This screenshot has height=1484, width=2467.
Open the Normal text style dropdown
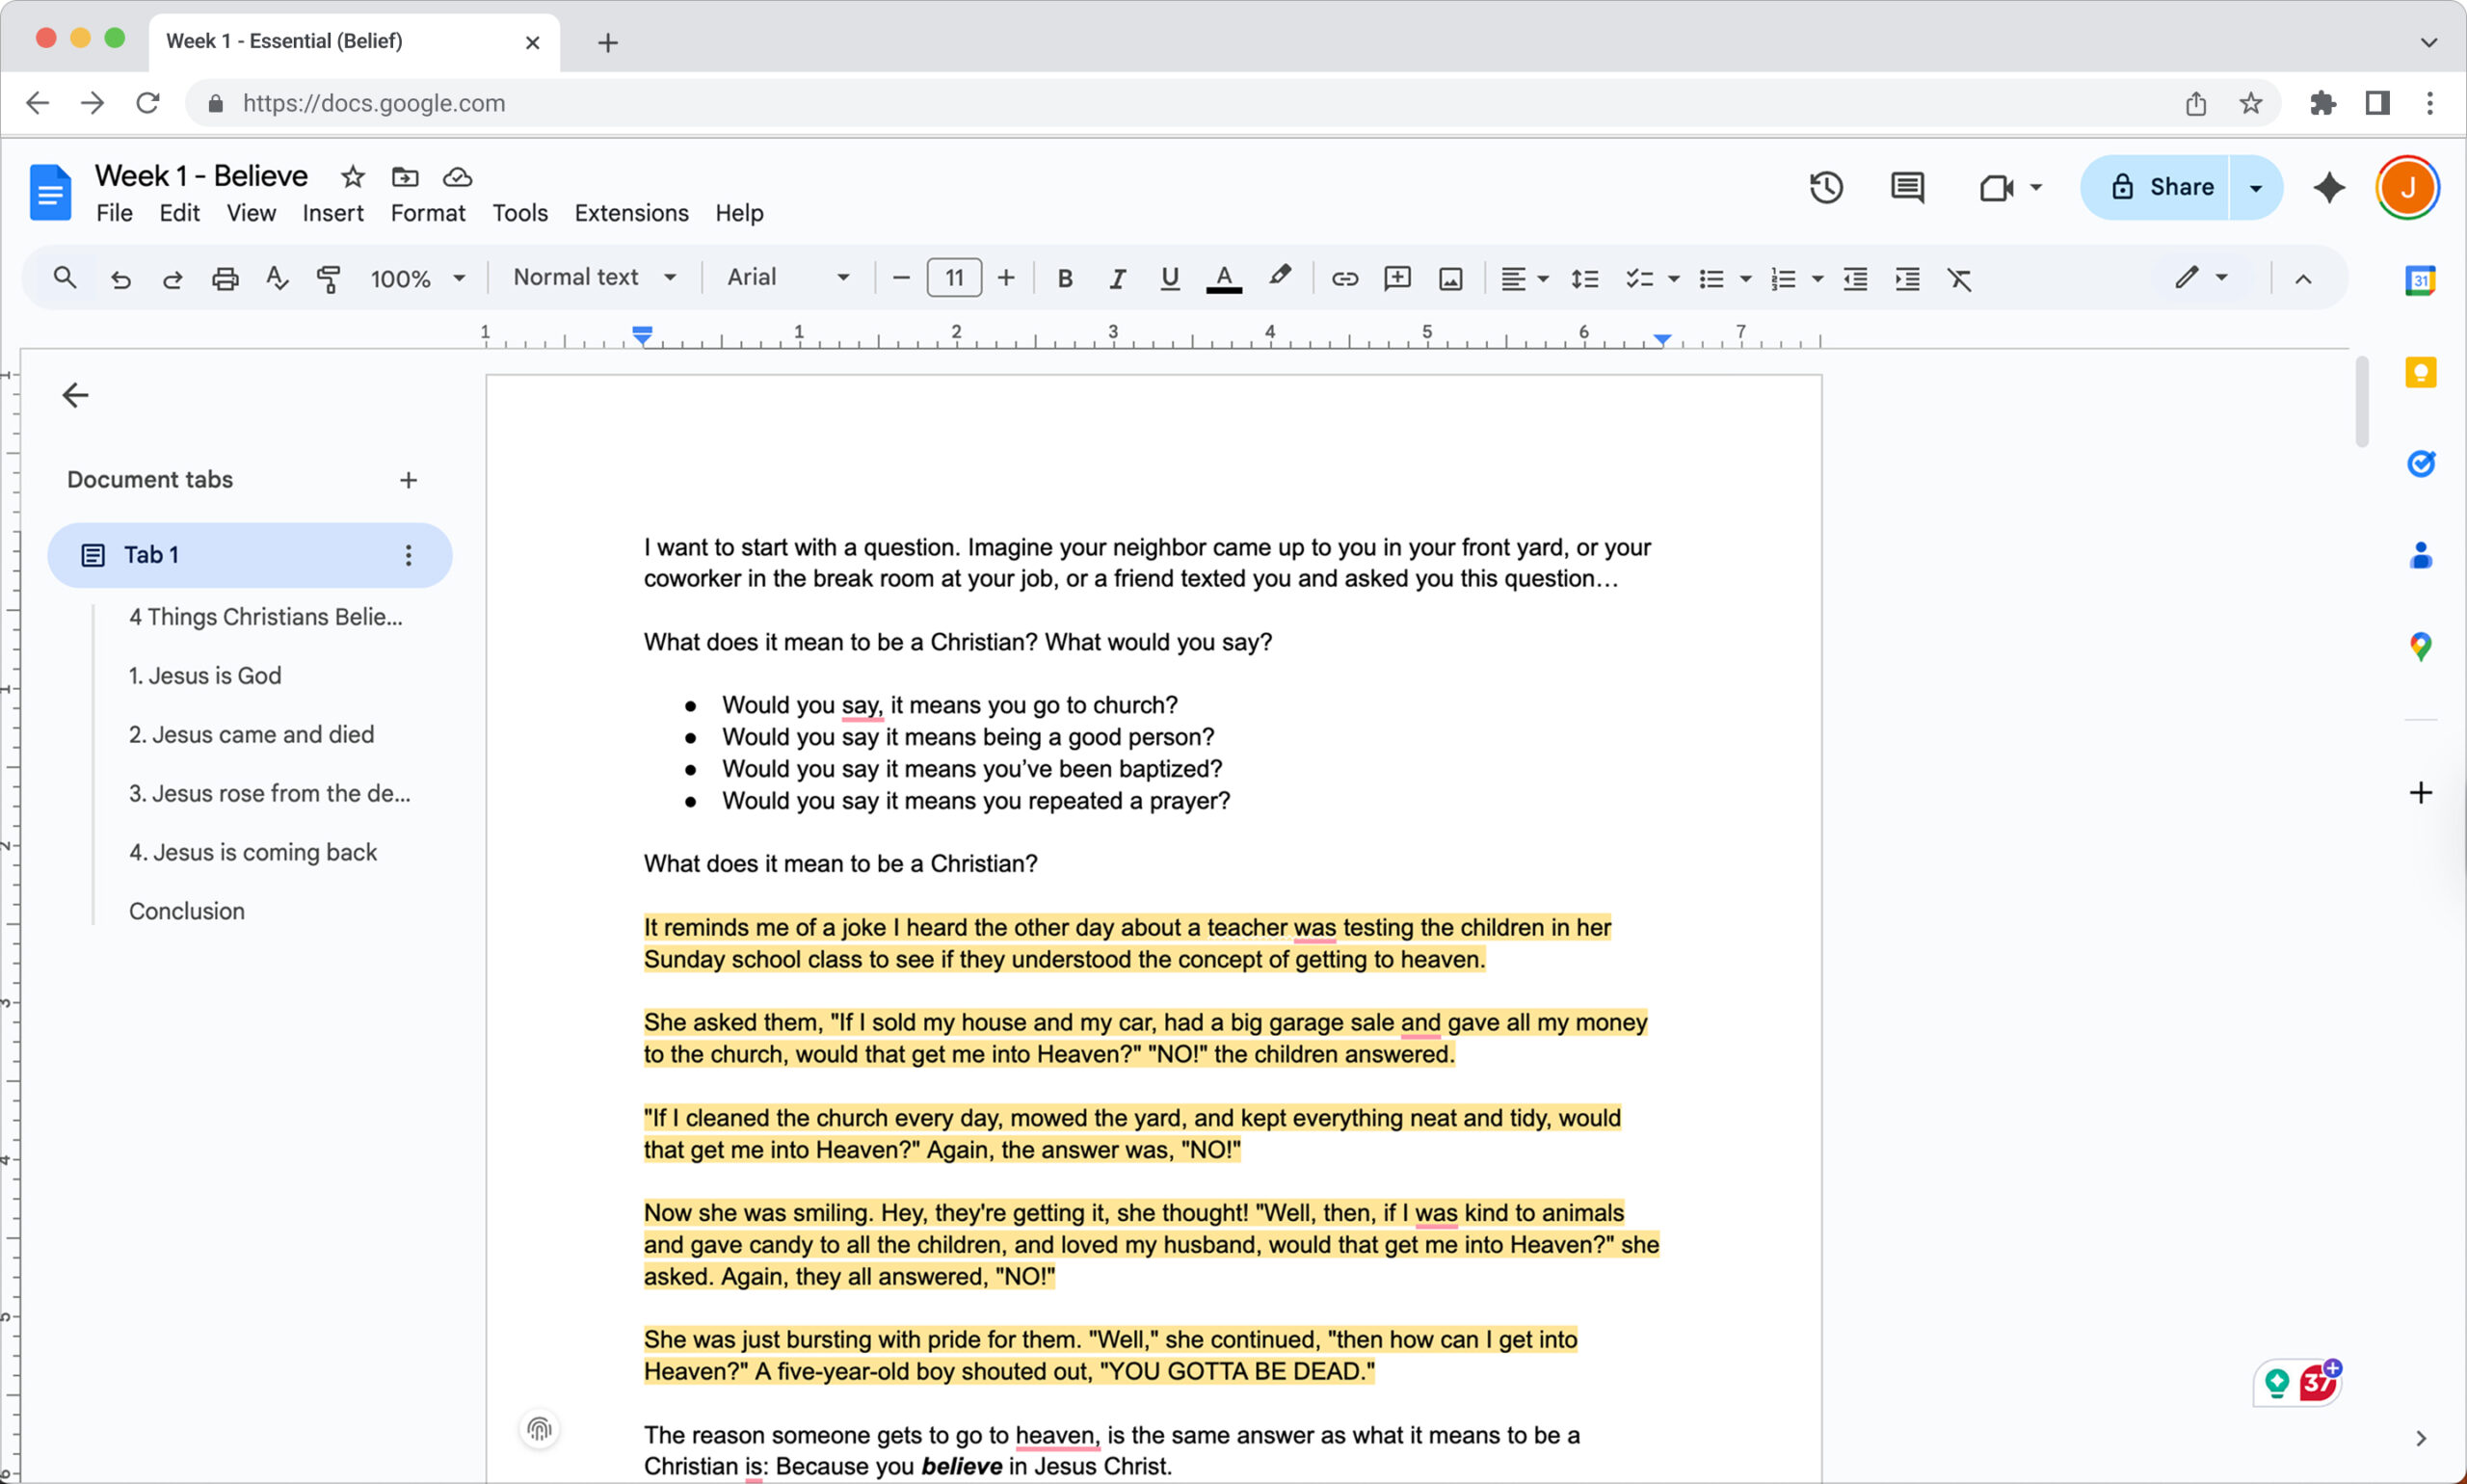point(594,277)
